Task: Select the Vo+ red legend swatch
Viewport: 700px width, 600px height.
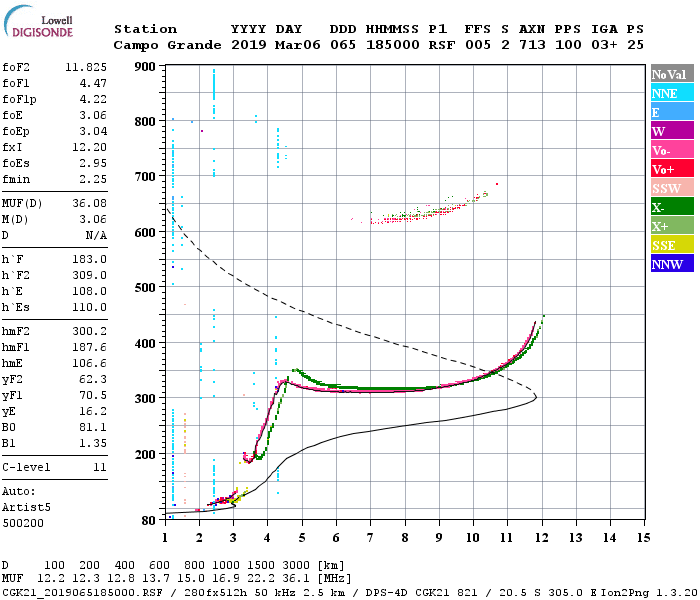Action: click(x=672, y=169)
